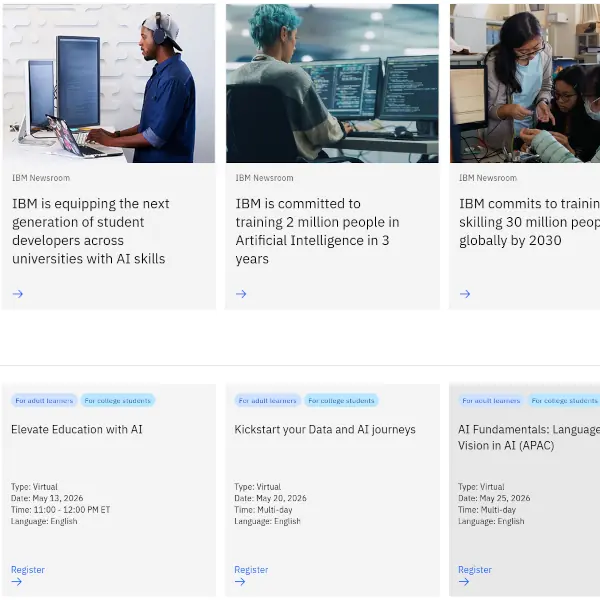Select 'Kickstart your Data and AI journeys' title
This screenshot has height=600, width=600.
325,430
